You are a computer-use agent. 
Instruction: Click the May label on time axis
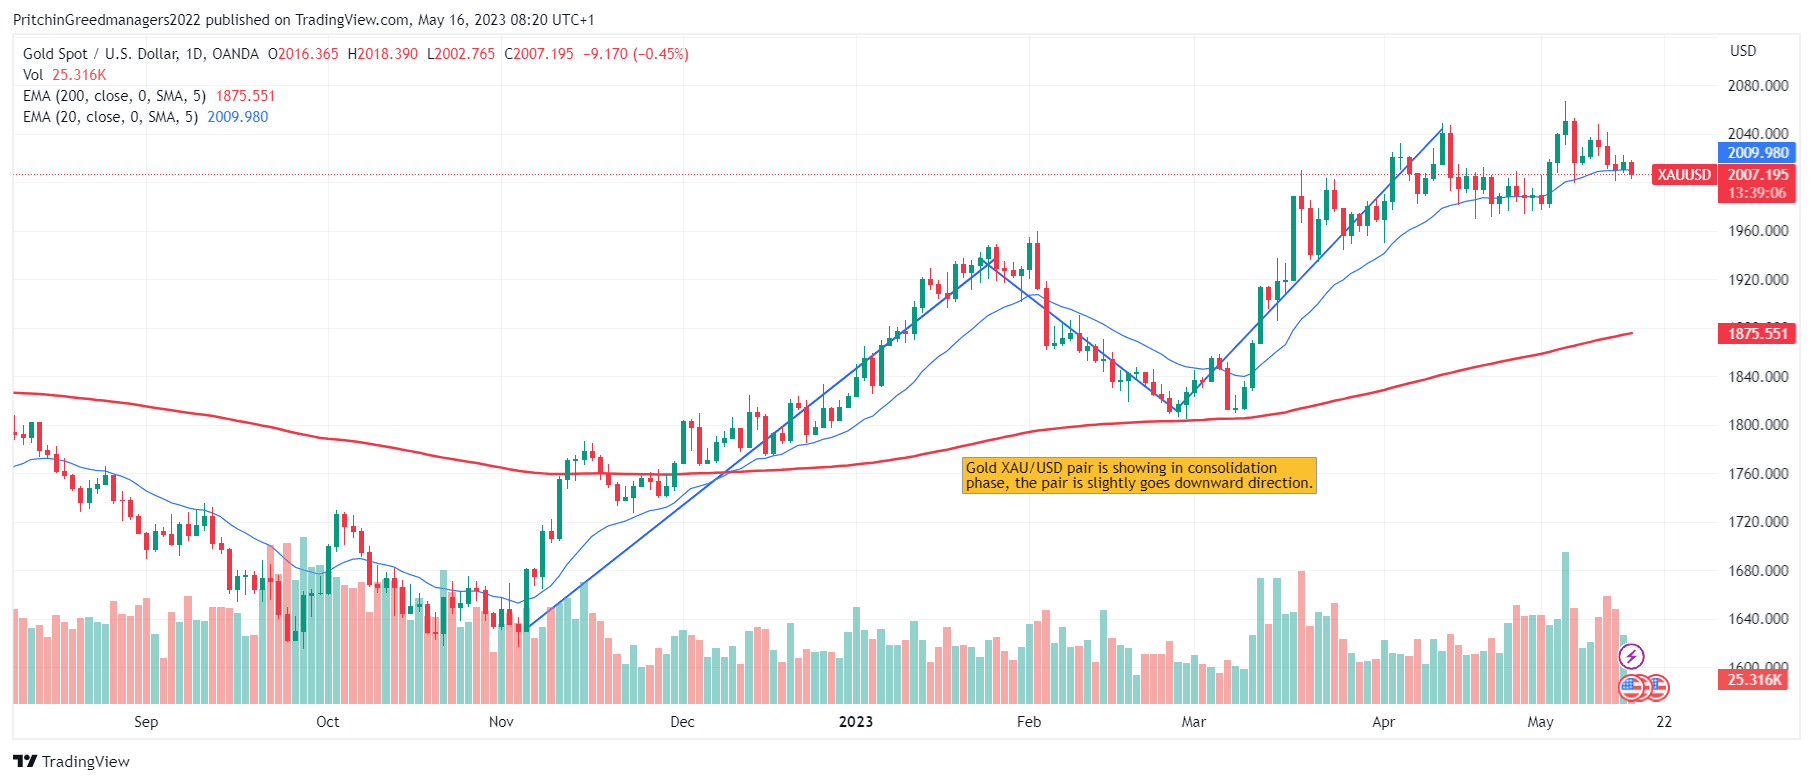[x=1541, y=722]
